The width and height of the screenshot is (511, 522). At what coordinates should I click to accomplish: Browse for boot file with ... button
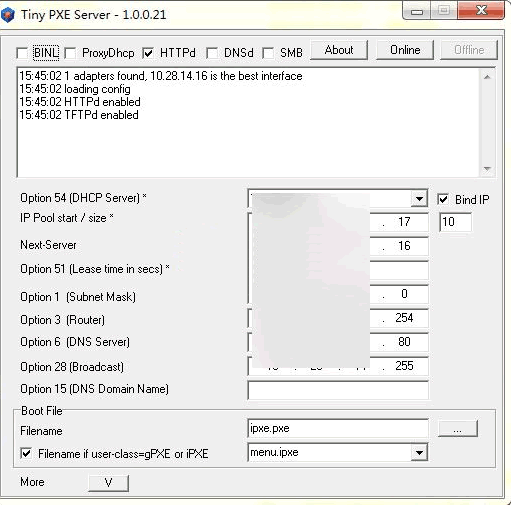coord(458,428)
